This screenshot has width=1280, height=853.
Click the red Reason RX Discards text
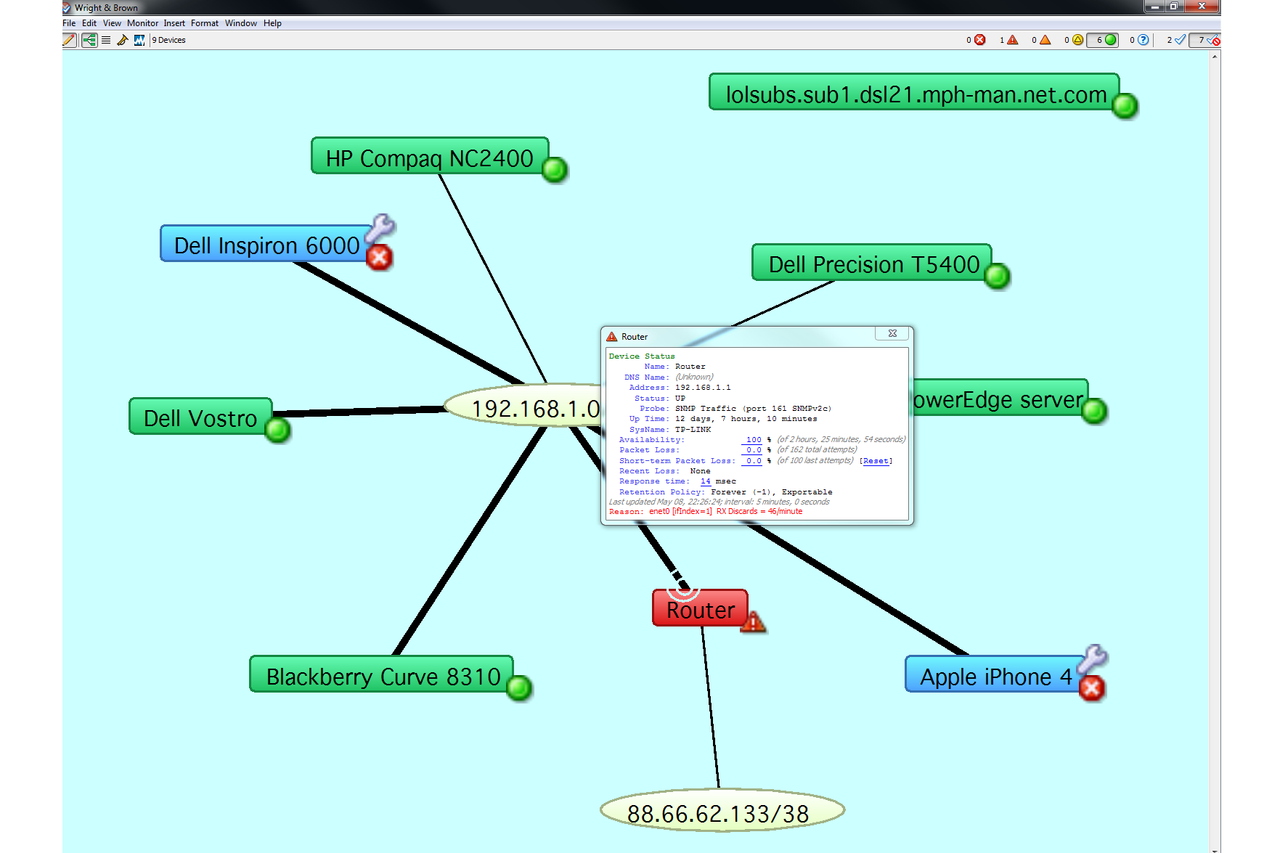(x=706, y=512)
